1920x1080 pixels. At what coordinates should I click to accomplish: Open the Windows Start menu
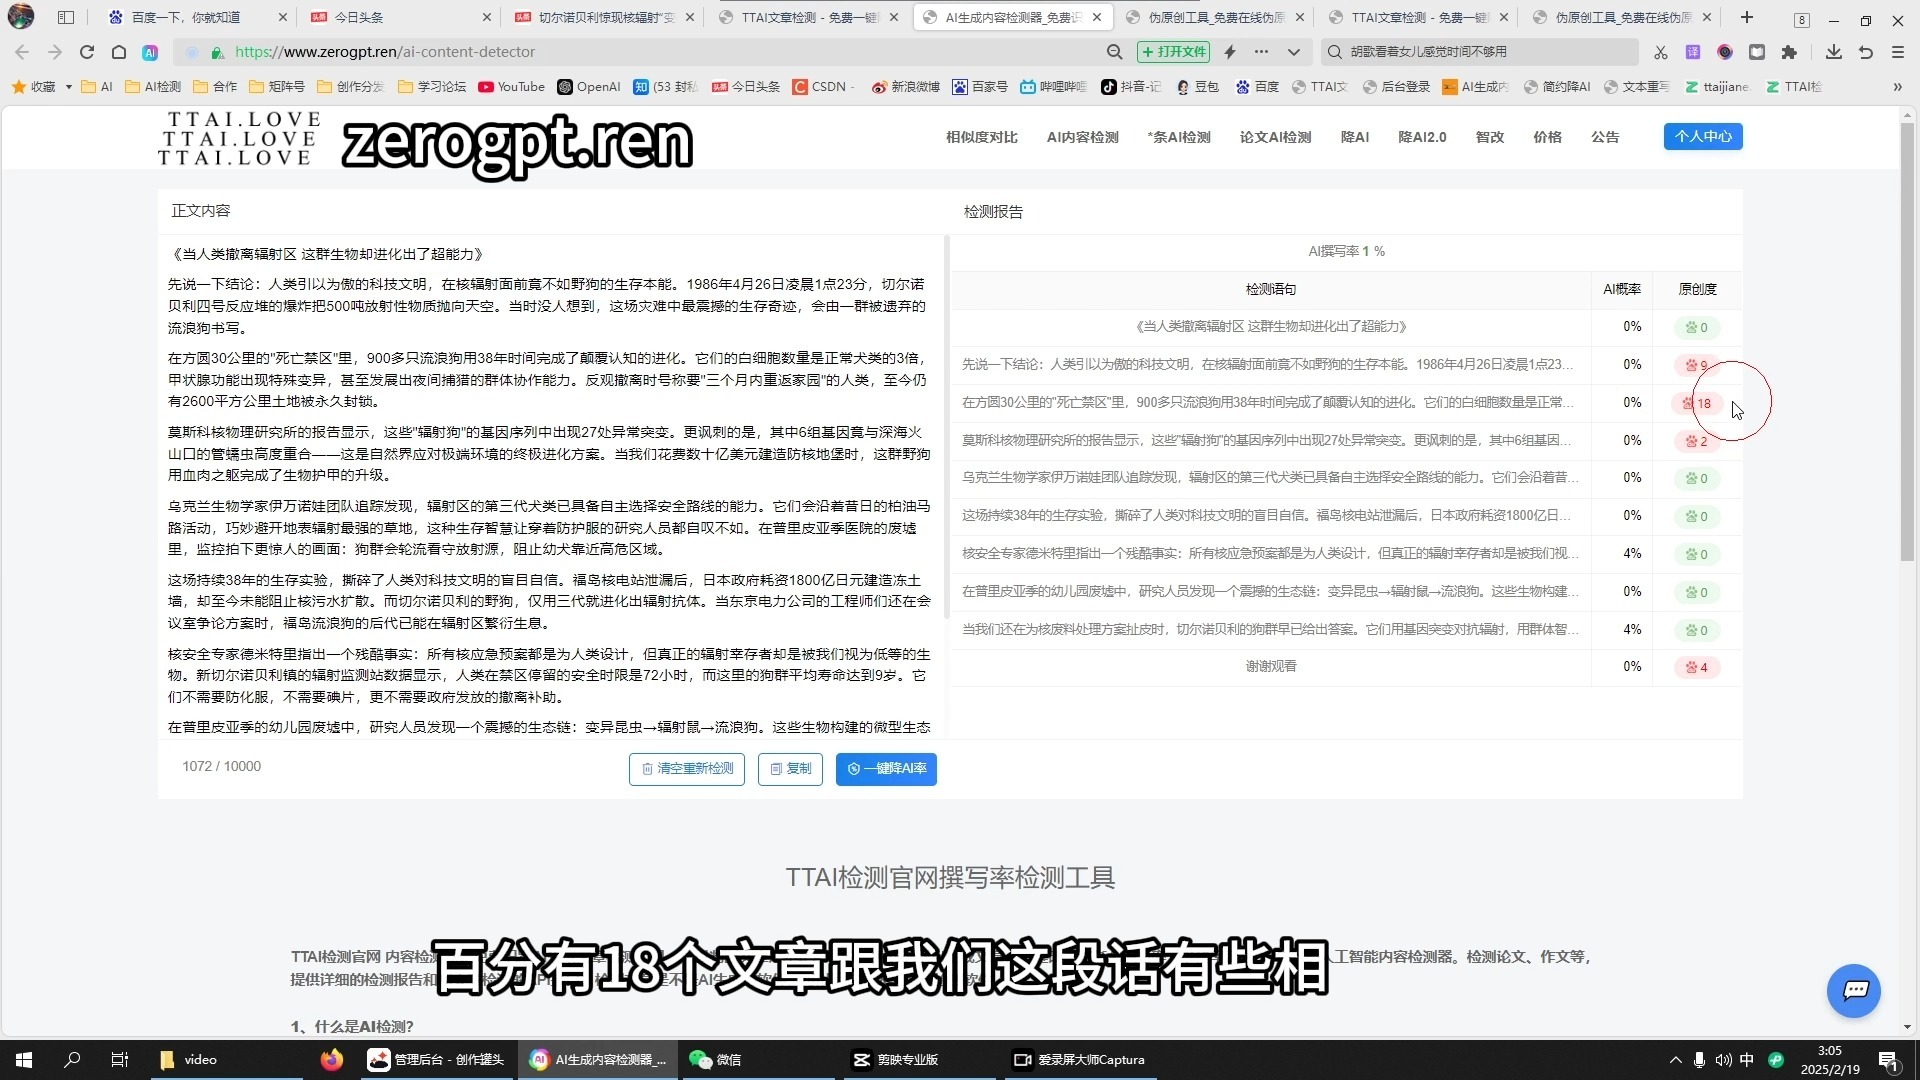coord(24,1059)
